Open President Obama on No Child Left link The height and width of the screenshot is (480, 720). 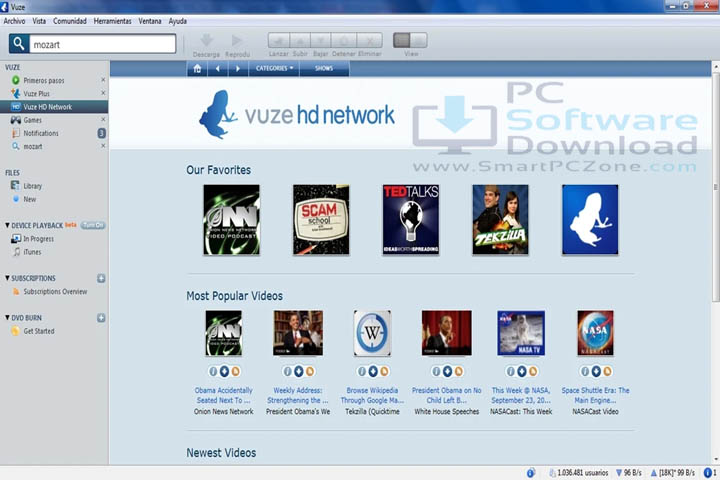coord(446,395)
